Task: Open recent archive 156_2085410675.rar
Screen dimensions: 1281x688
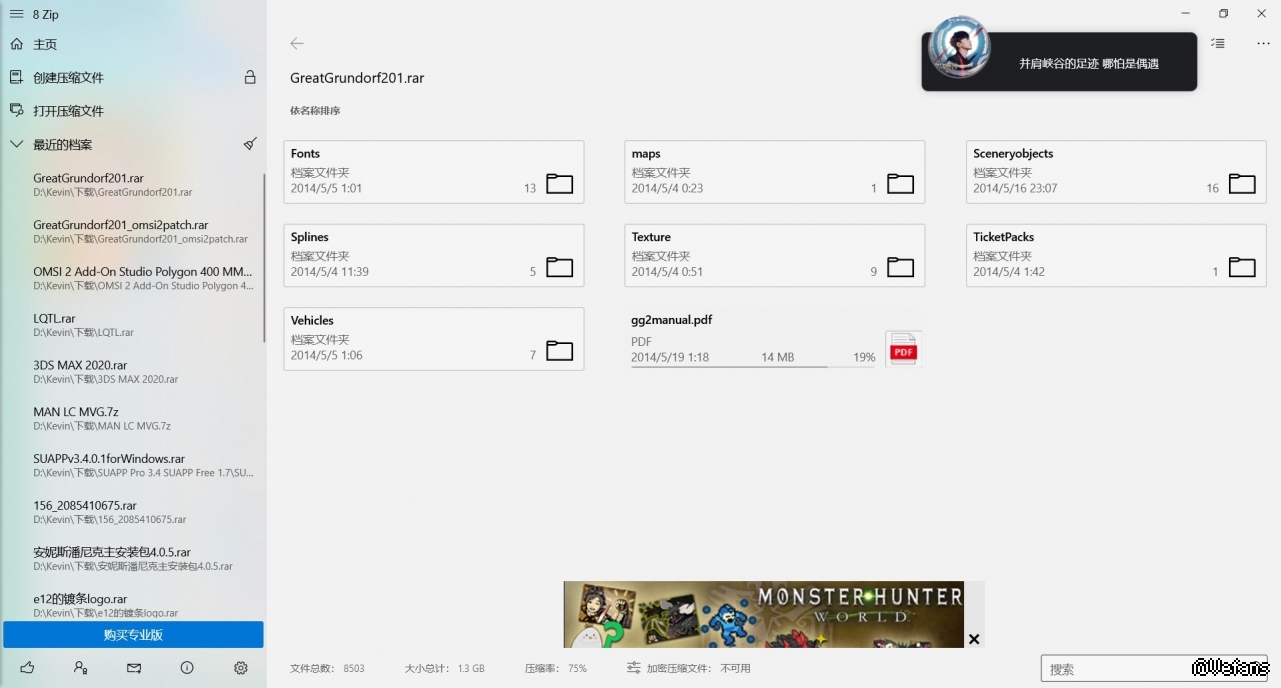Action: 133,512
